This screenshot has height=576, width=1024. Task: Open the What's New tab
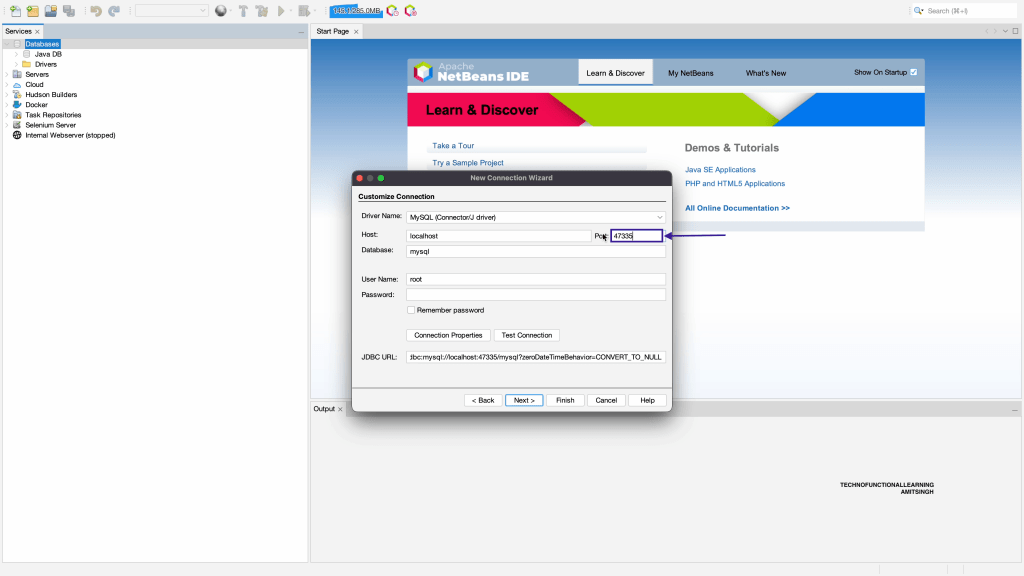tap(765, 73)
